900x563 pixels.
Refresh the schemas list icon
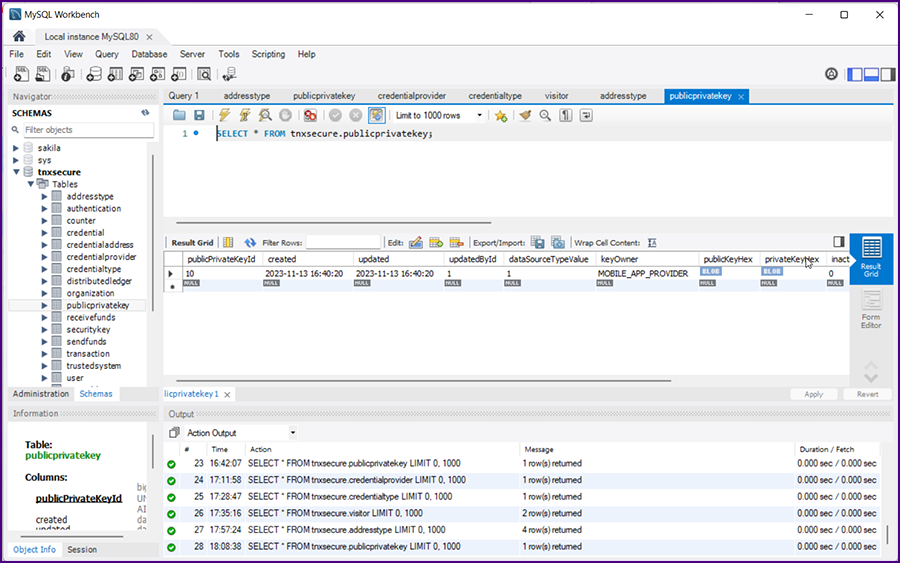[145, 113]
